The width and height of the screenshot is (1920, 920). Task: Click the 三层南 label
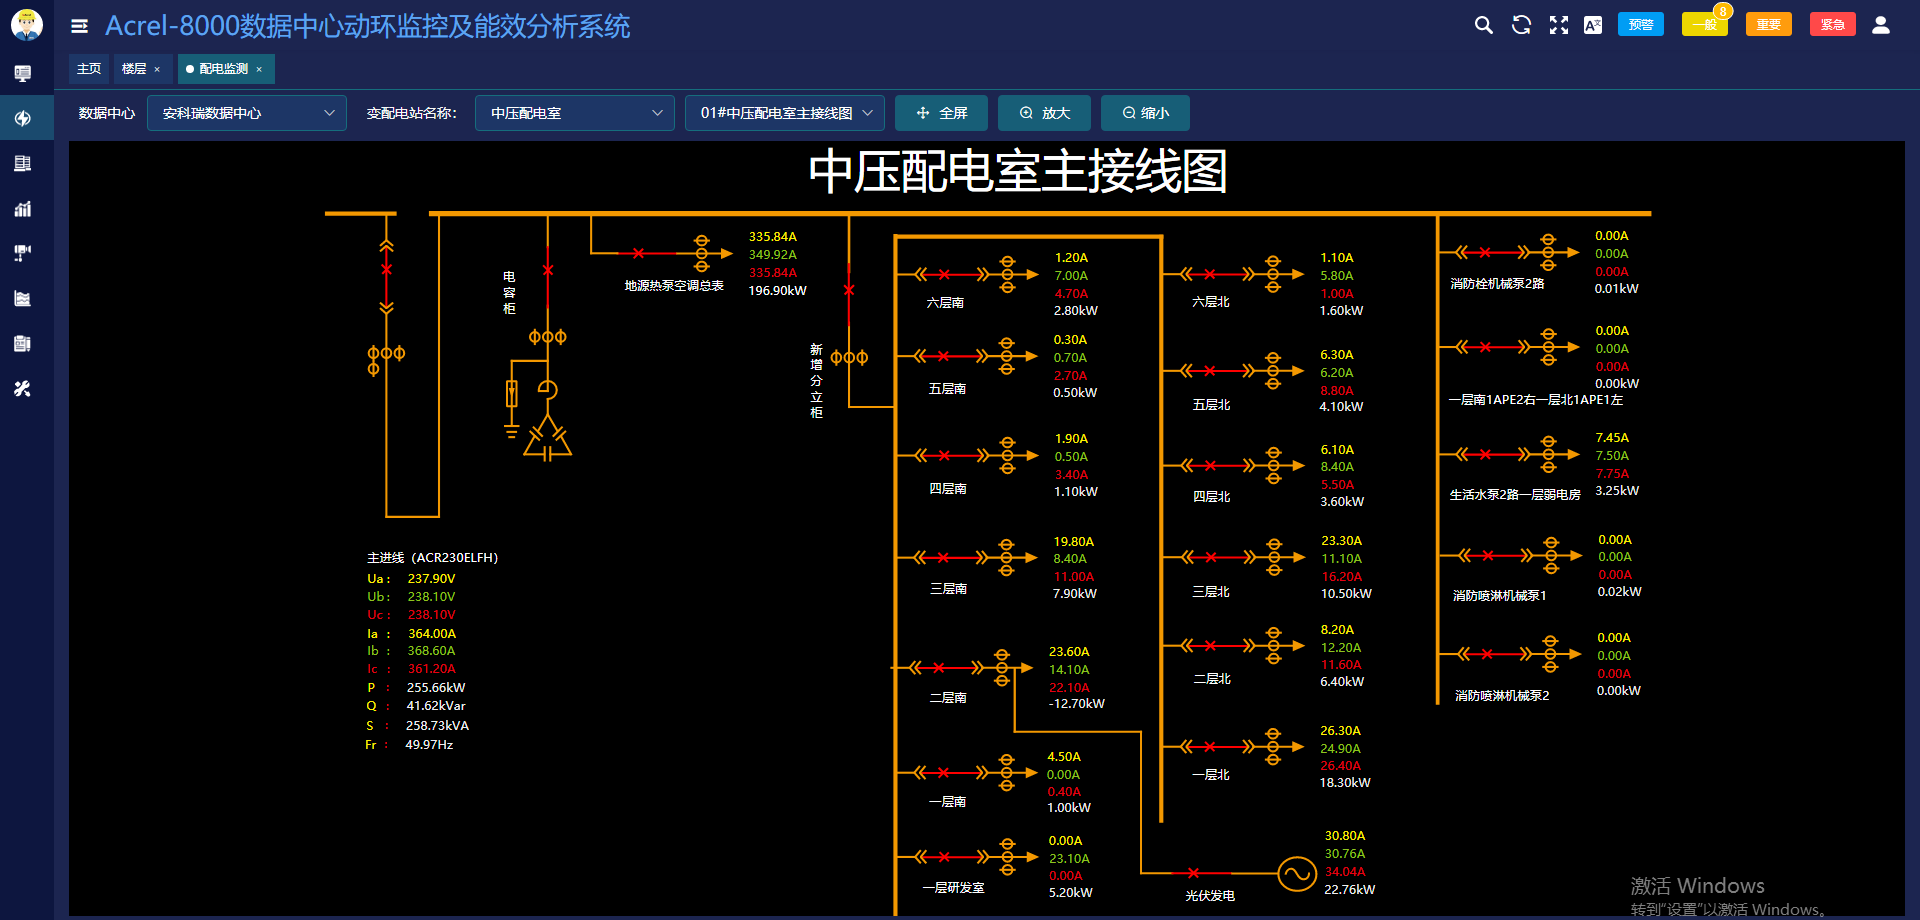(948, 589)
